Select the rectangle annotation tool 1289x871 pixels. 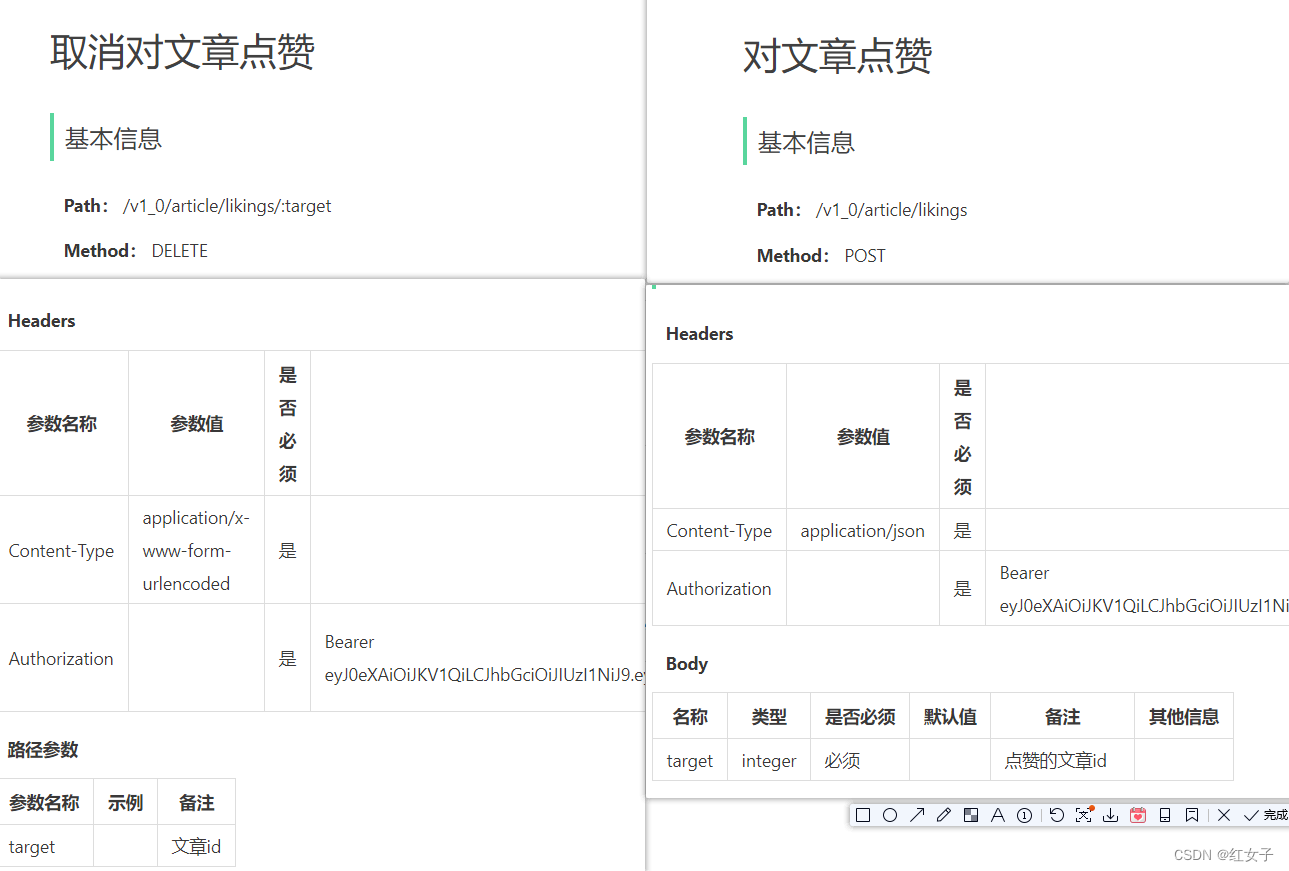[x=863, y=815]
